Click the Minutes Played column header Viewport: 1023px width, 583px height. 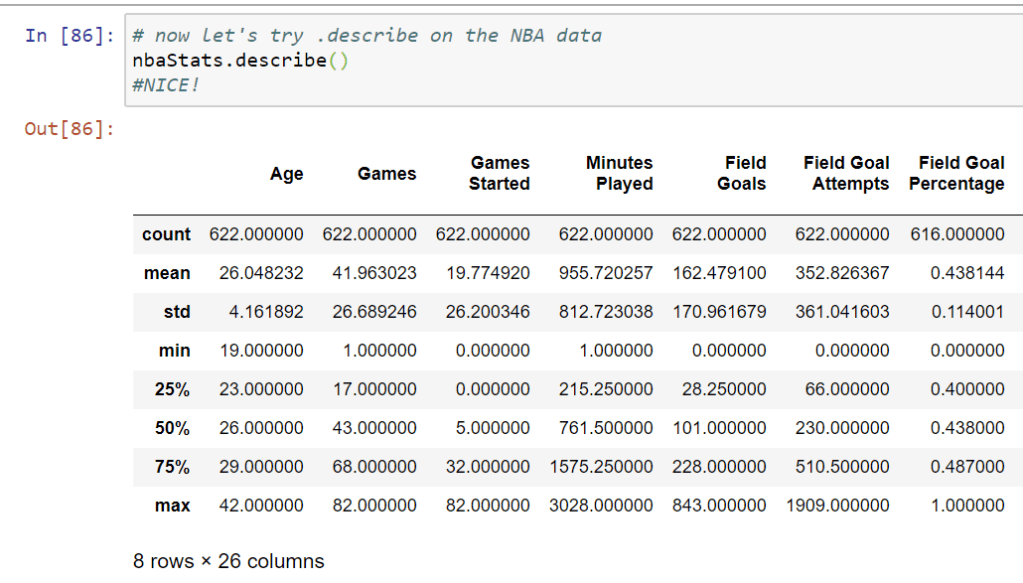tap(619, 173)
